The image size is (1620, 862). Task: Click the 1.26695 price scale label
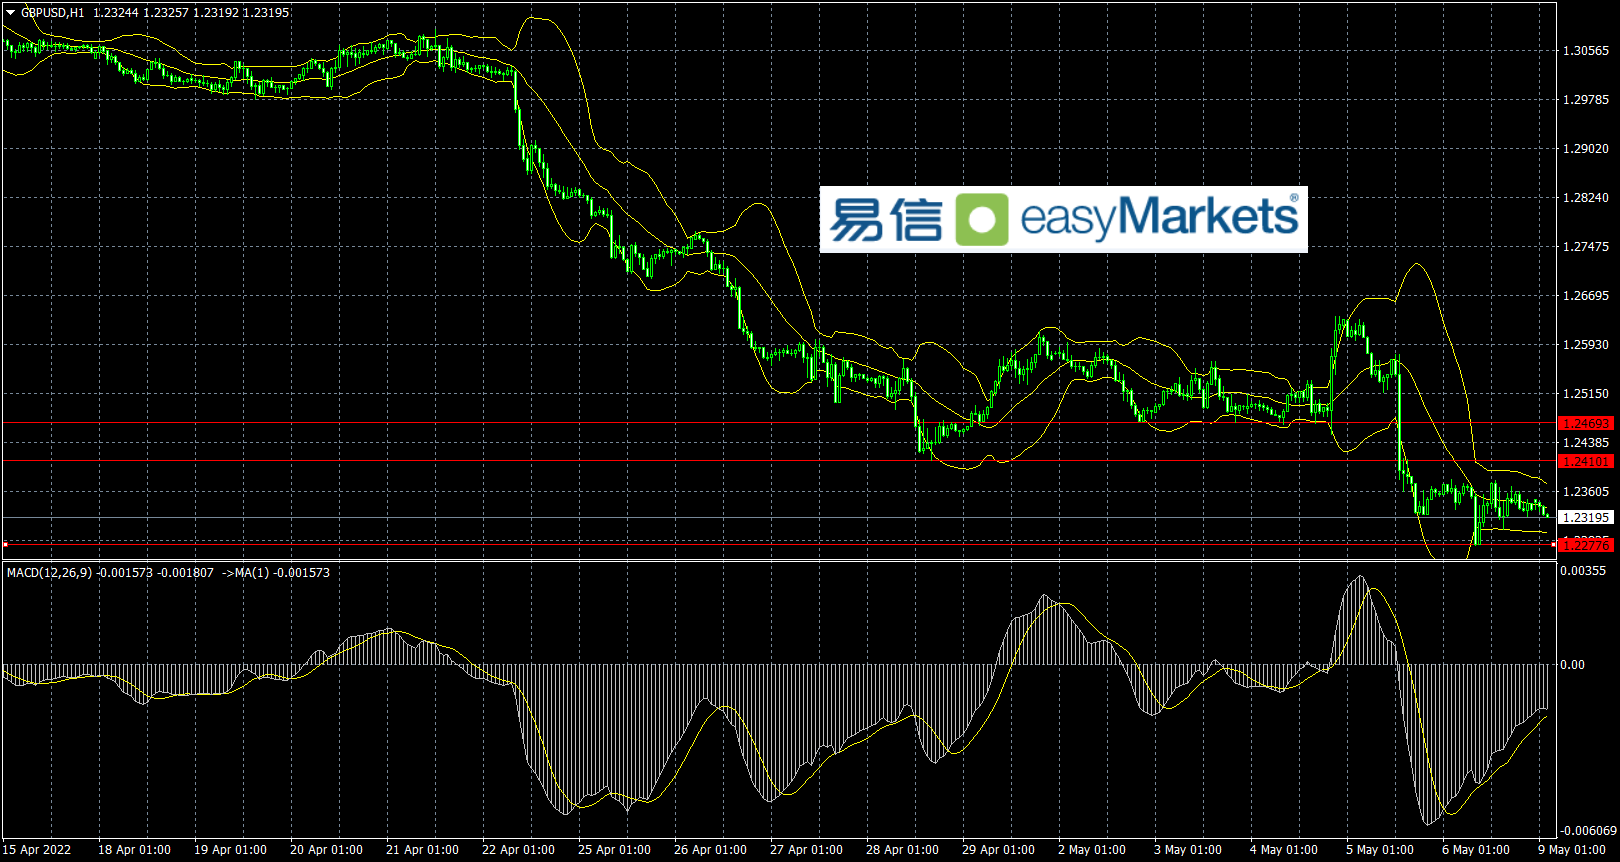click(1586, 296)
